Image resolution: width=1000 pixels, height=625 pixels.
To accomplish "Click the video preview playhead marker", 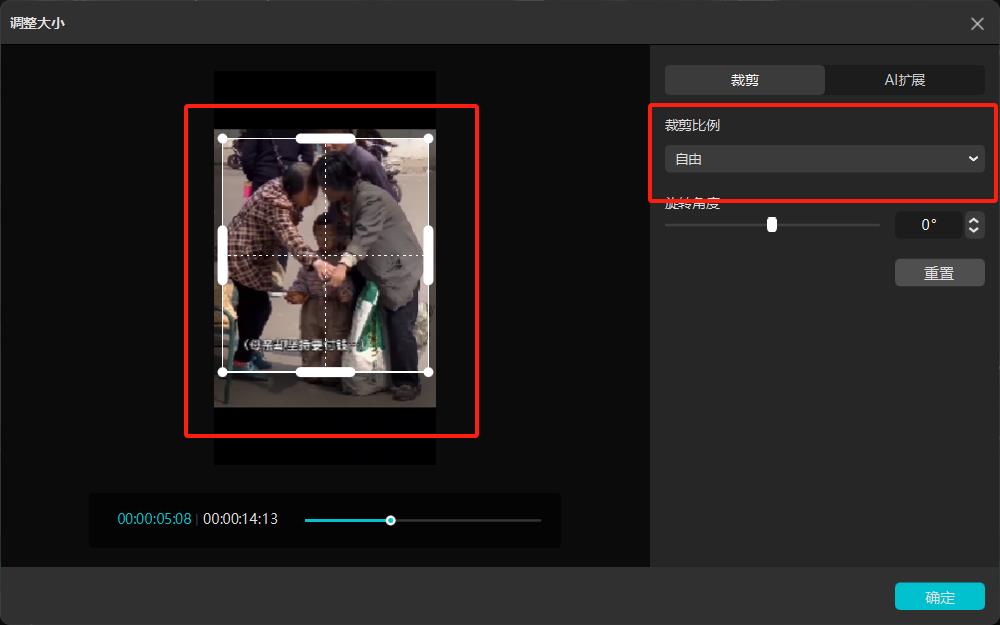I will 391,520.
